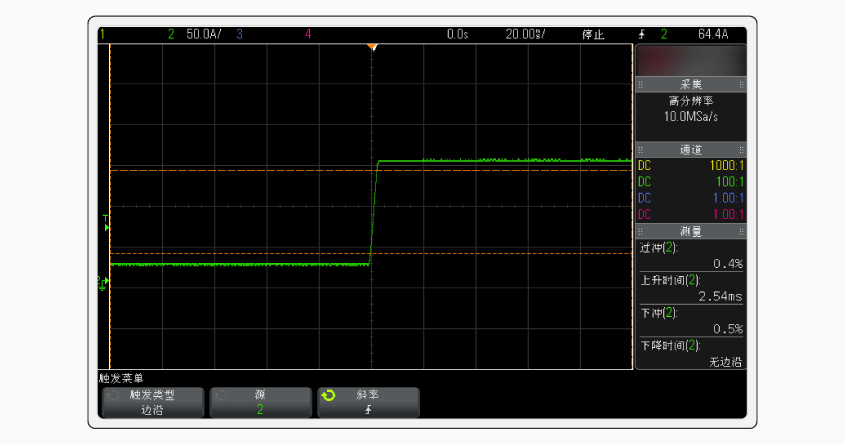Screen dimensions: 845x444
Task: Open the 采集 acquisition panel header
Action: (691, 85)
